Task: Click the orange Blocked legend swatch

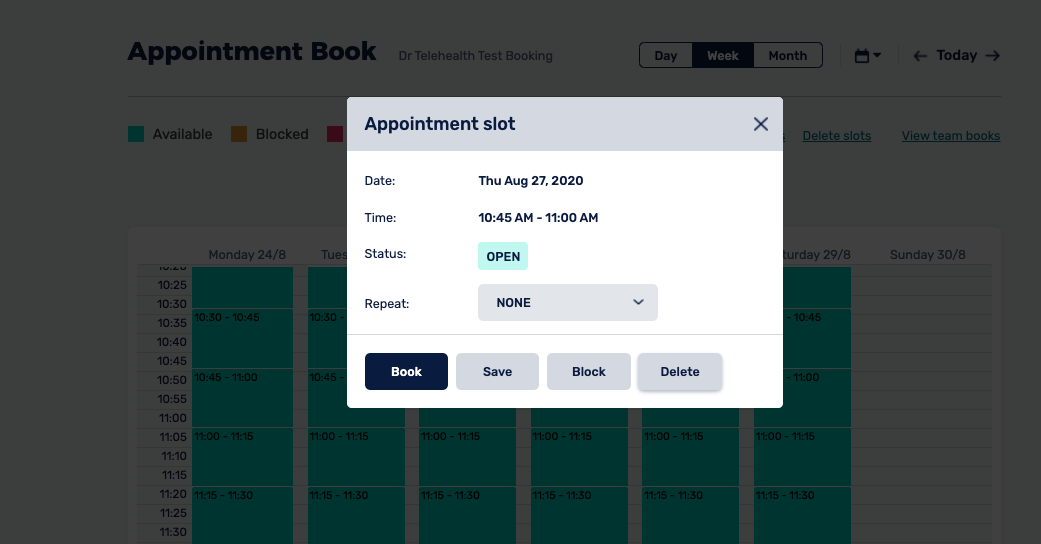Action: pos(239,134)
